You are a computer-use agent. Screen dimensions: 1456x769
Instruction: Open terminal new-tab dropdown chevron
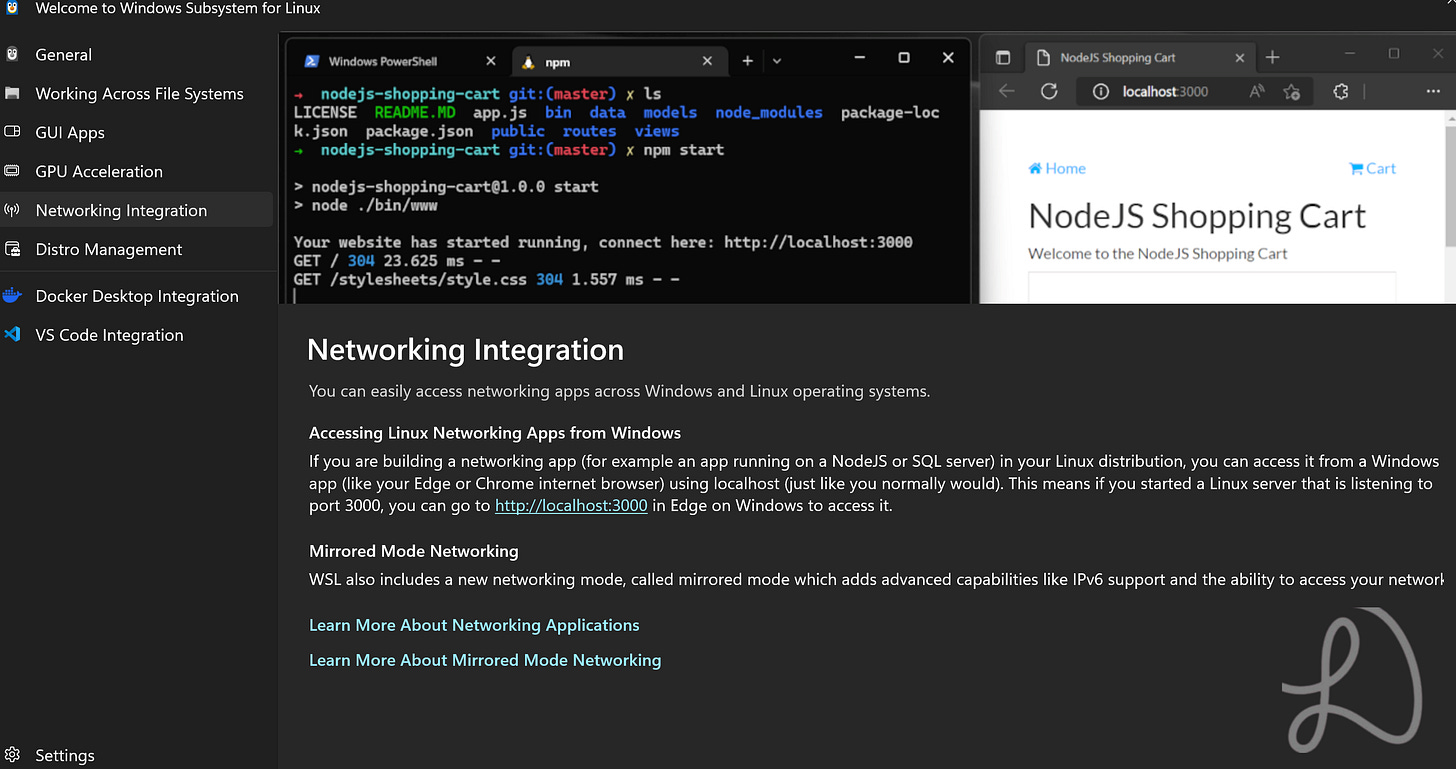(777, 61)
